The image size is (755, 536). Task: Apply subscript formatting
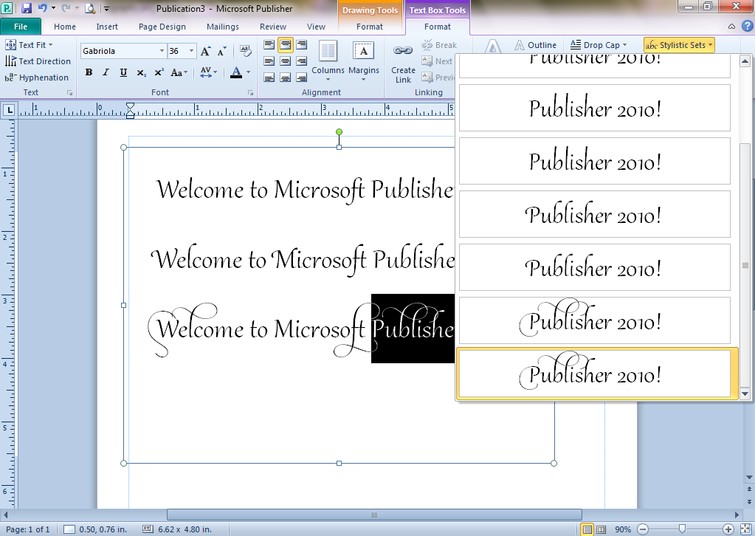[x=141, y=73]
